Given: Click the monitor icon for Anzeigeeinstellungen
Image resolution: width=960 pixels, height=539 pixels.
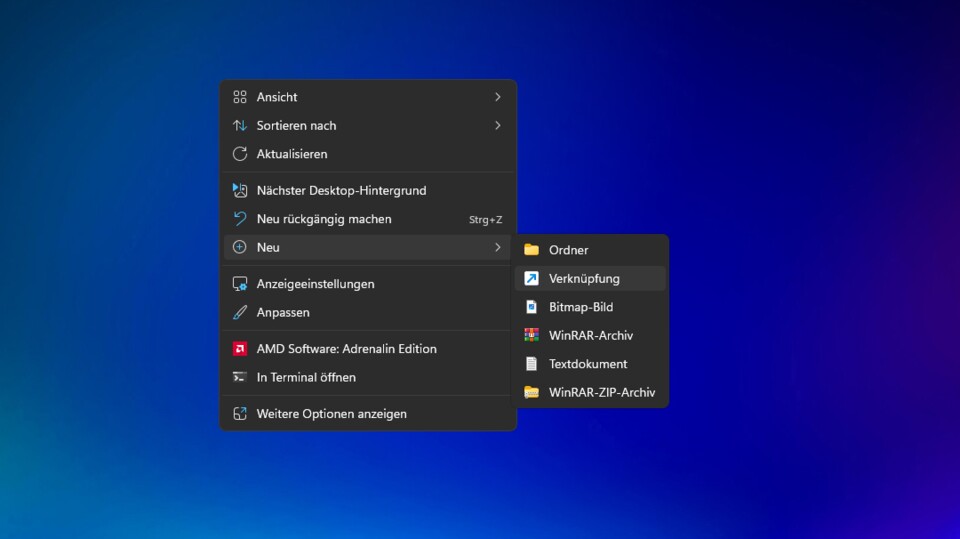Looking at the screenshot, I should (x=239, y=284).
